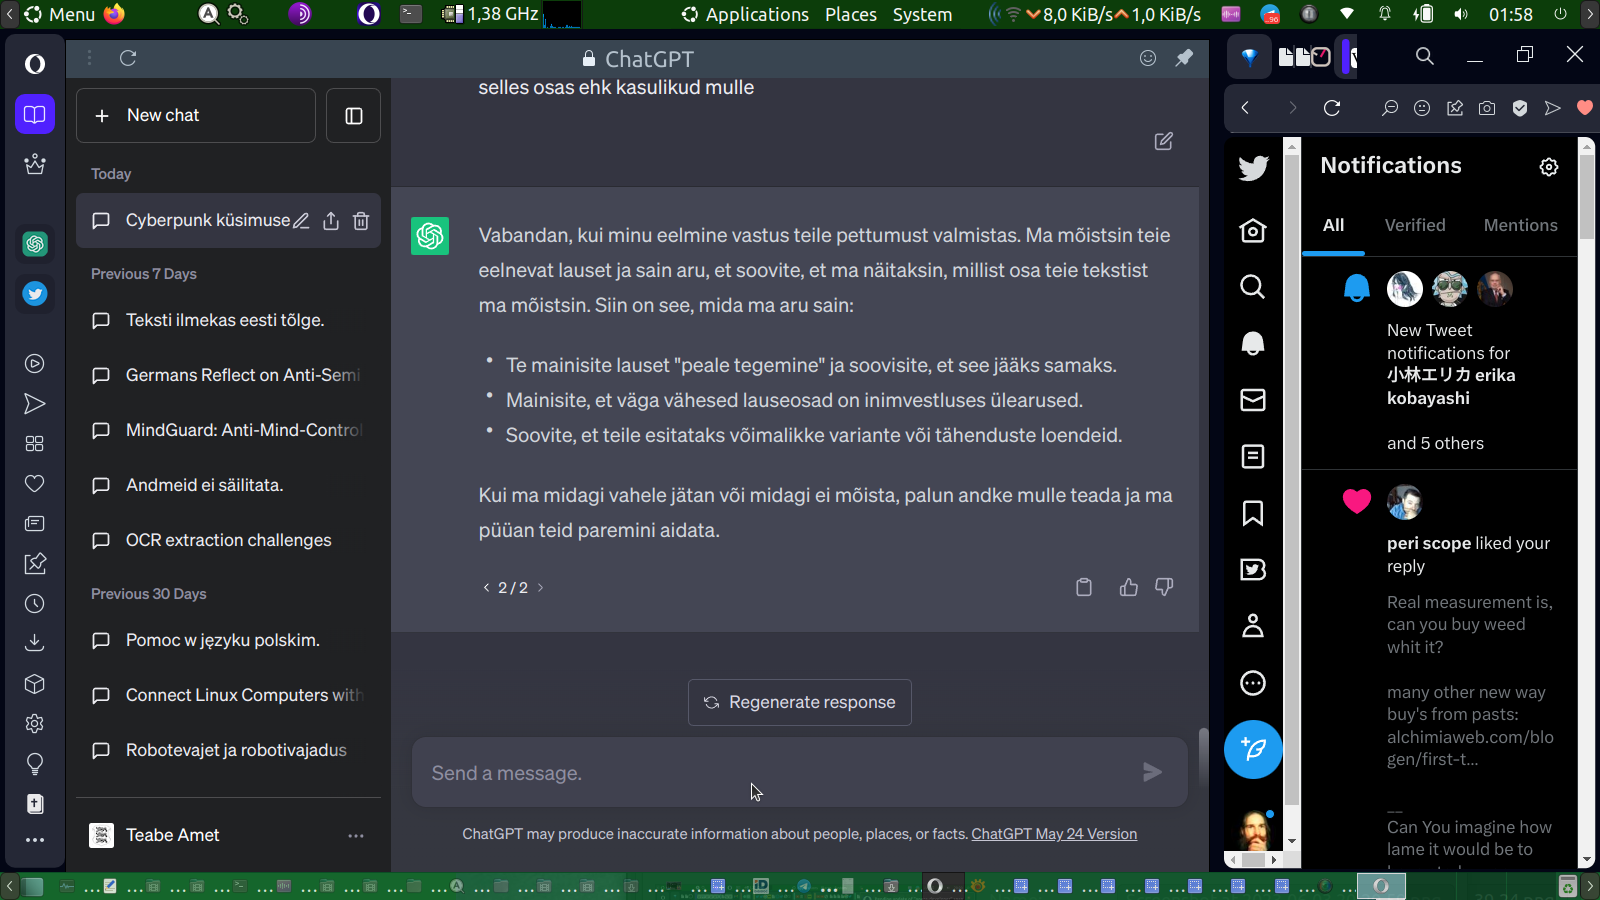
Task: Go to previous response version
Action: 487,588
